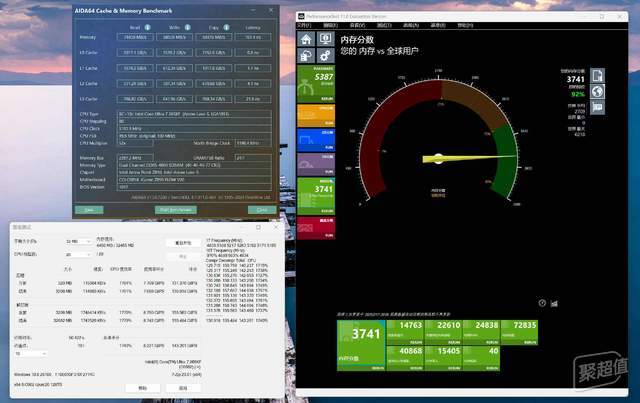The height and width of the screenshot is (403, 640).
Task: Select the purple 3D Graphics Mark tile
Action: pos(316,164)
